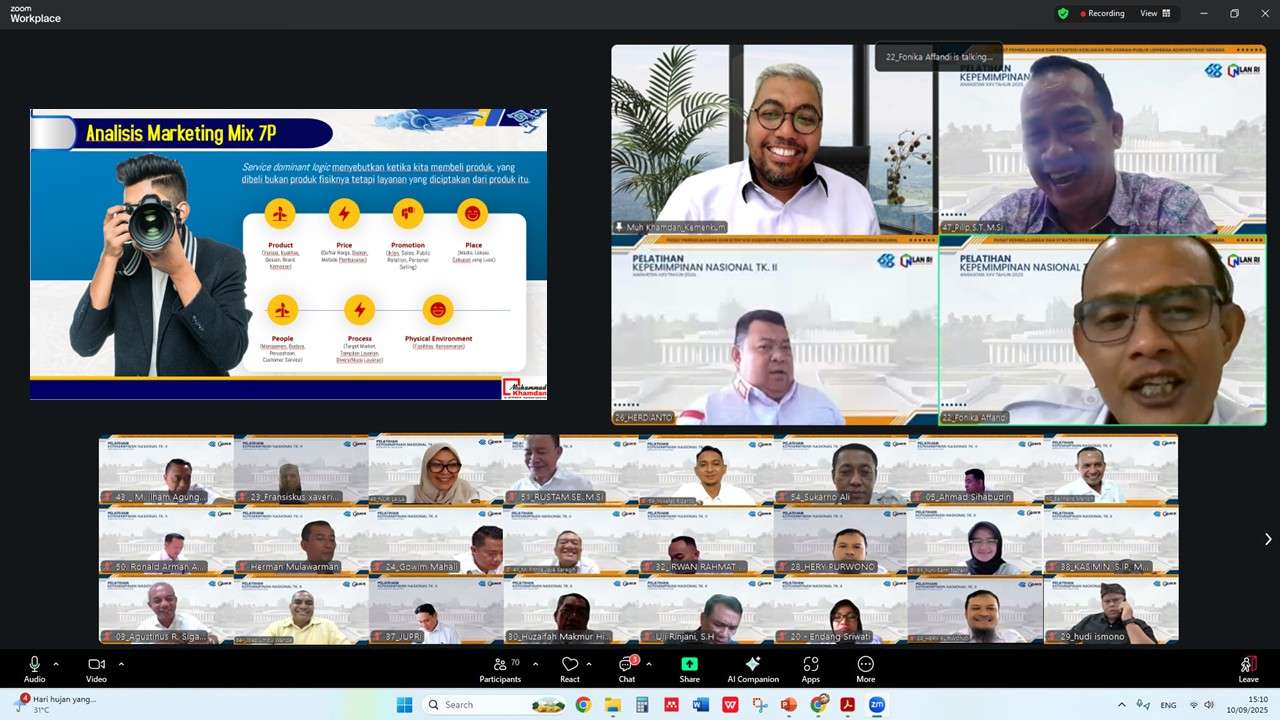Viewport: 1280px width, 720px height.
Task: Expand the caret beside Participants
Action: (535, 664)
